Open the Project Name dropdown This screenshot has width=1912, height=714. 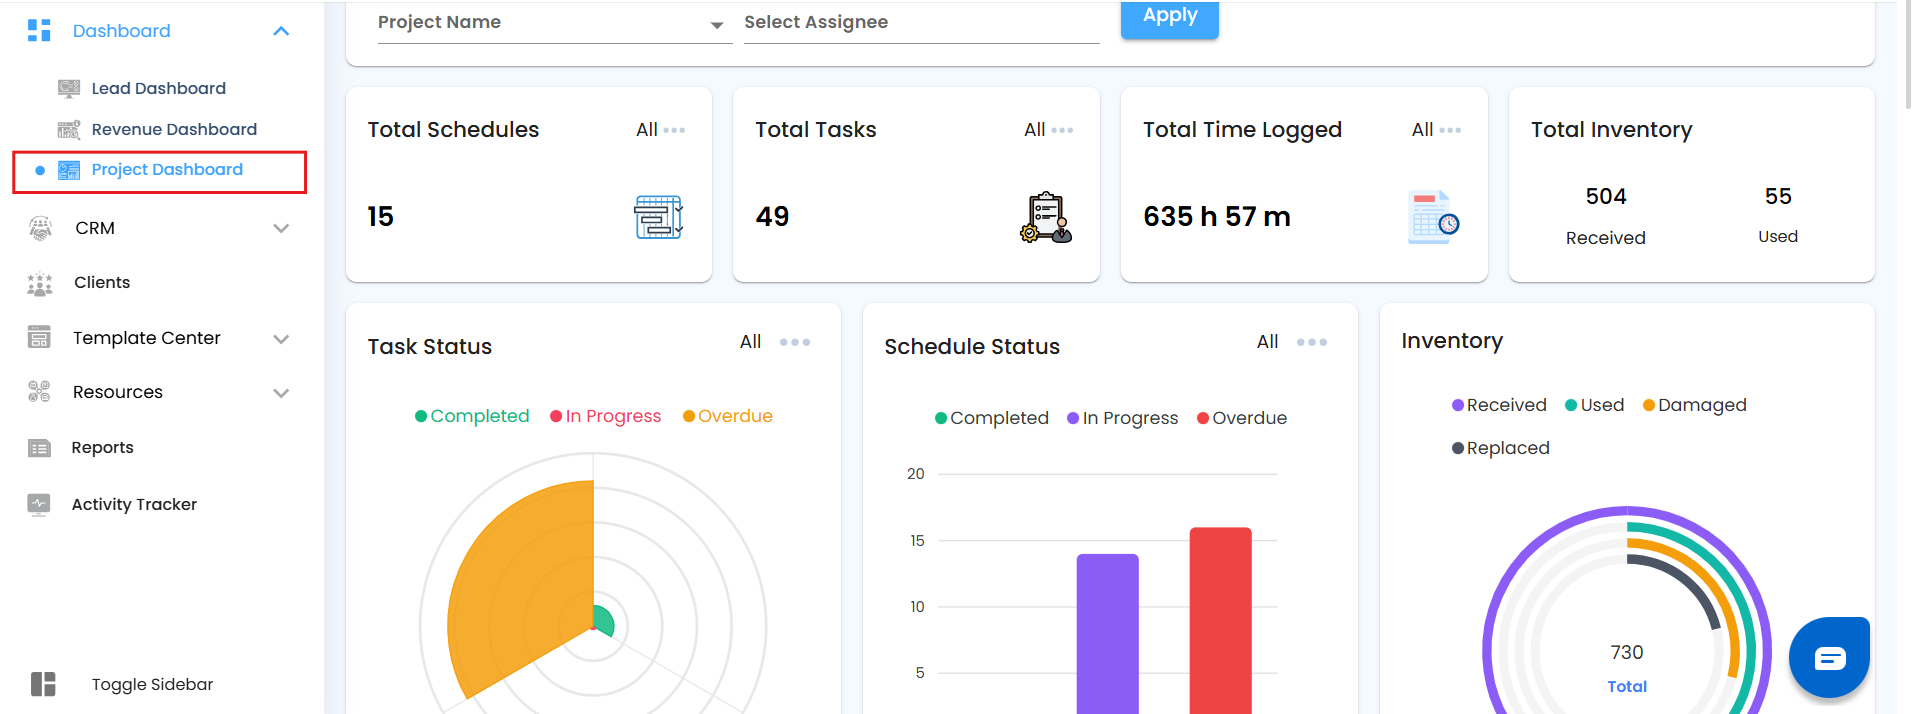coord(555,23)
